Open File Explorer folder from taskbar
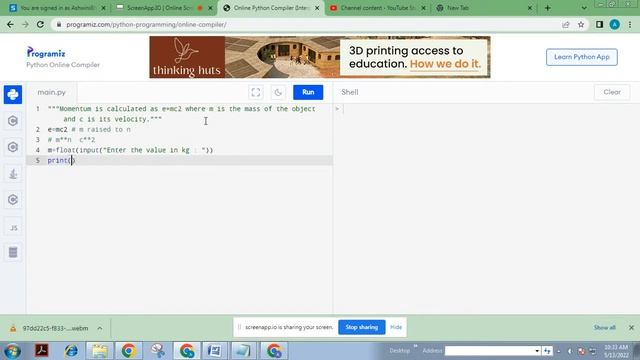The width and height of the screenshot is (640, 360). coord(100,351)
